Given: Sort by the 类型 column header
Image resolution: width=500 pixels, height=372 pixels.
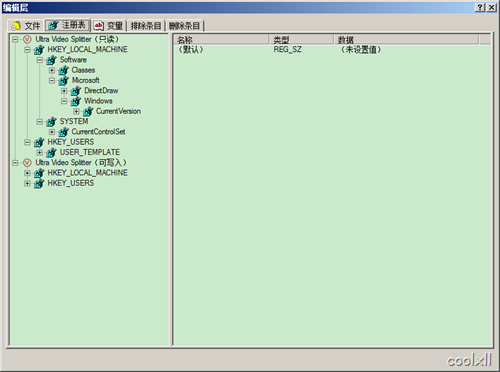Looking at the screenshot, I should [x=301, y=40].
